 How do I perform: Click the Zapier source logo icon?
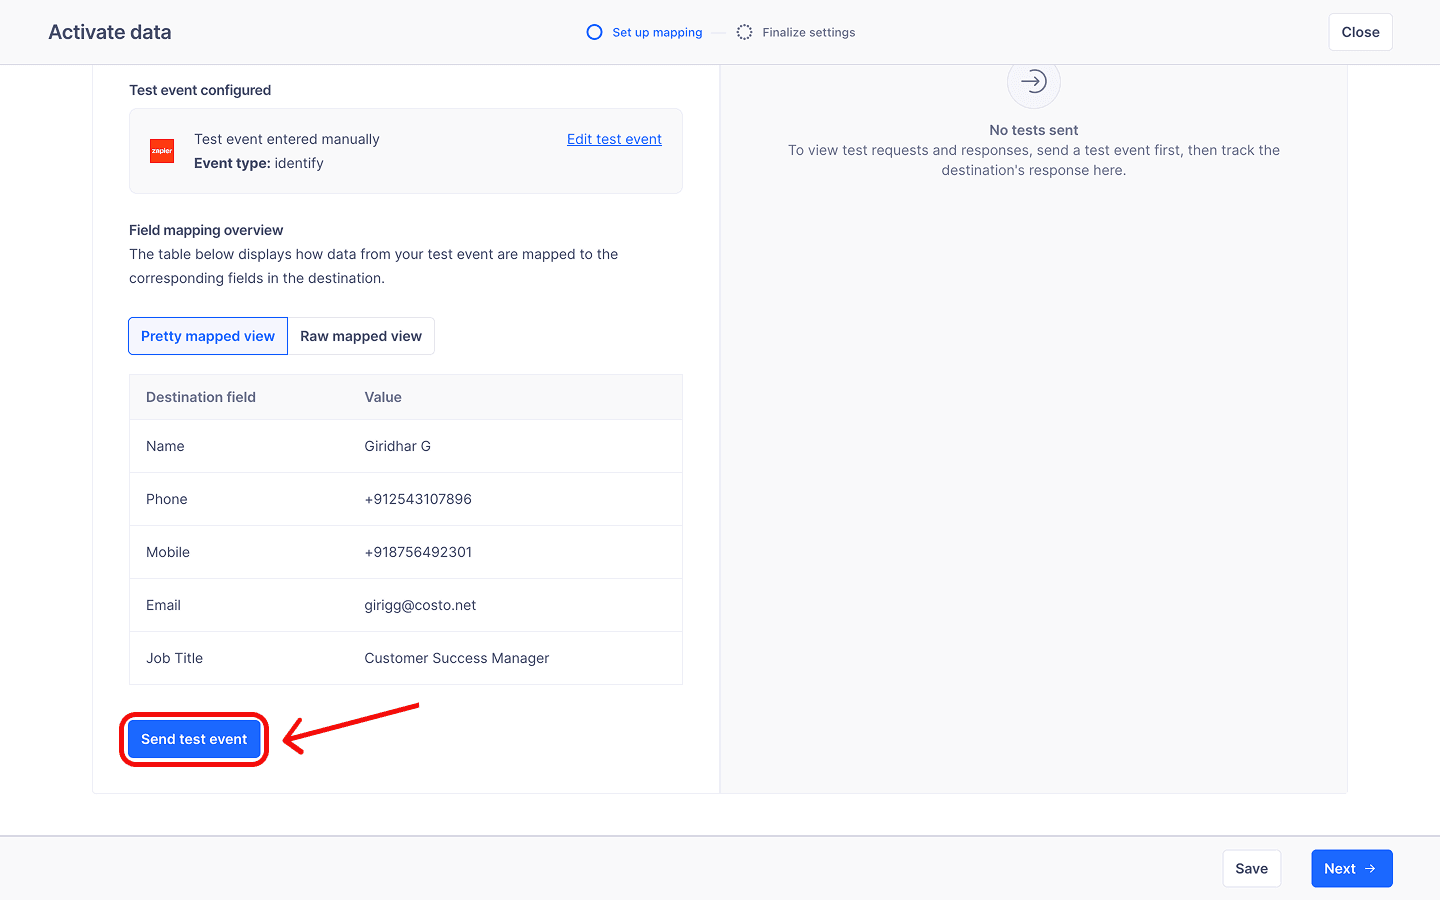[162, 151]
